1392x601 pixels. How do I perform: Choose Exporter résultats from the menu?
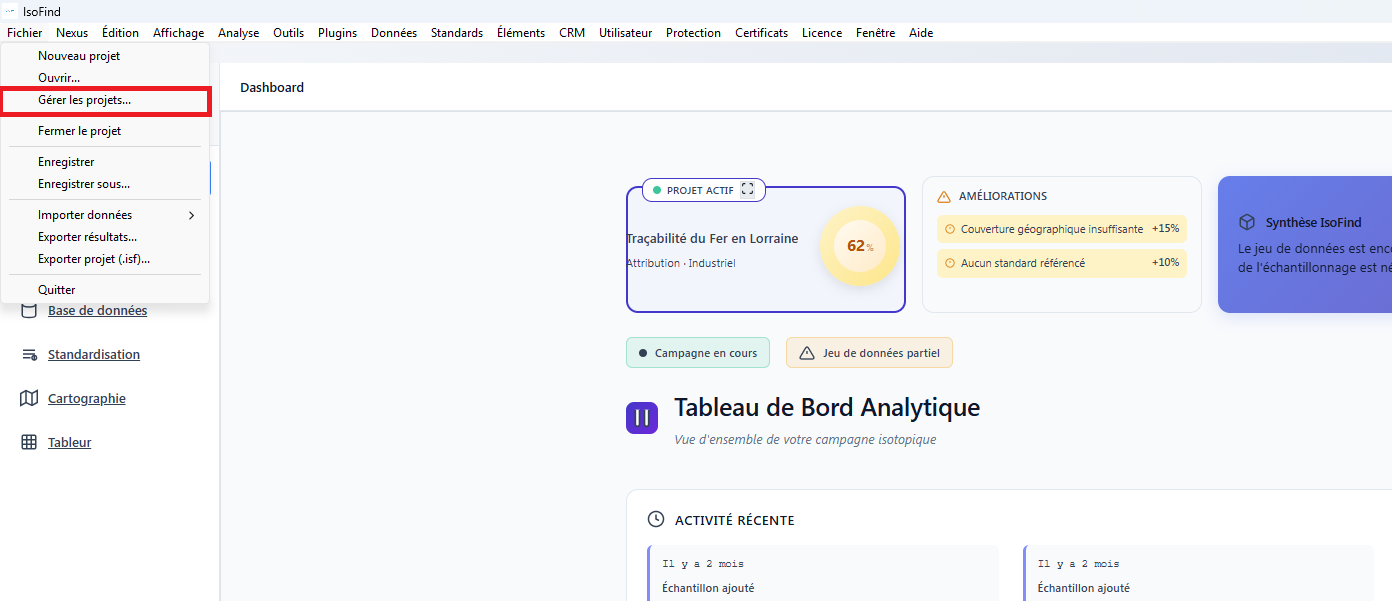coord(90,236)
